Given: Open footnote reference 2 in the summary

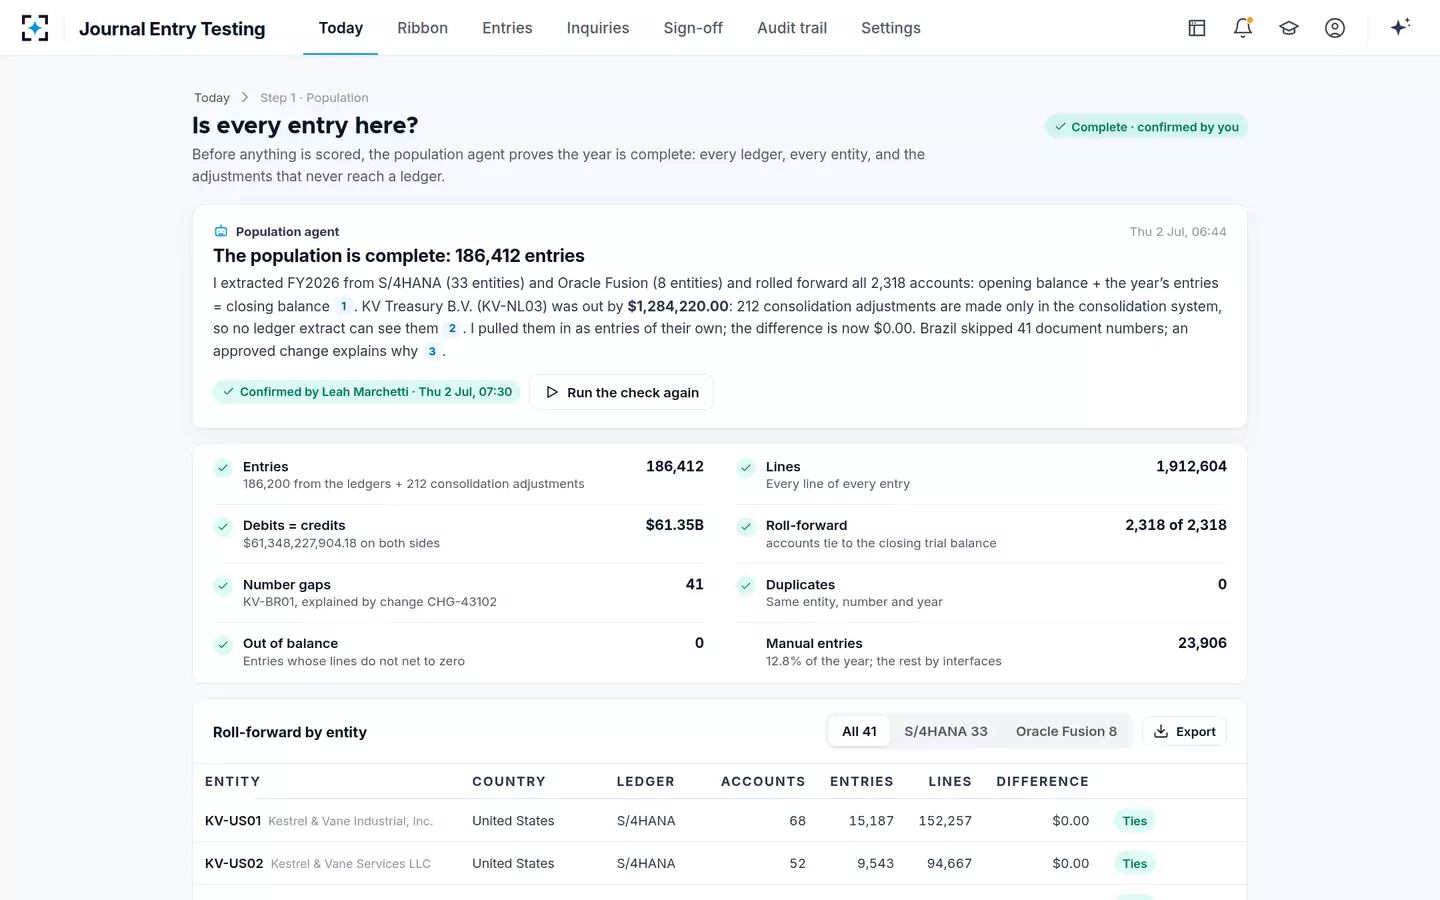Looking at the screenshot, I should pyautogui.click(x=452, y=328).
